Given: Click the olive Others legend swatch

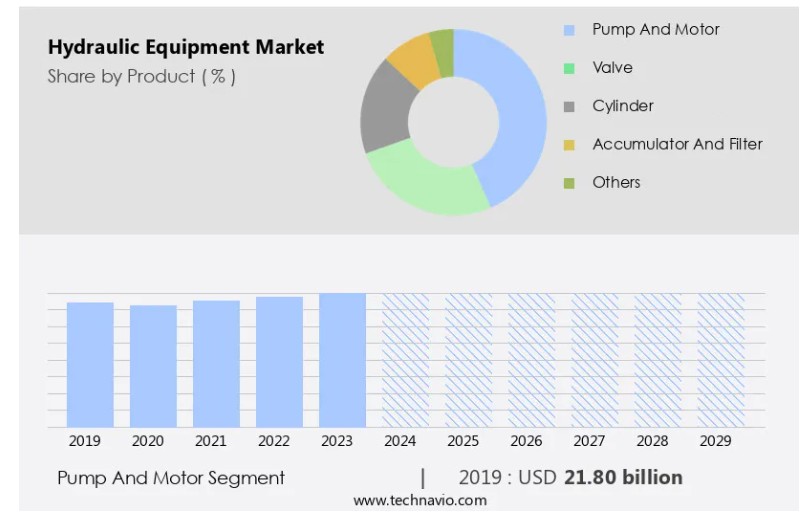Looking at the screenshot, I should (569, 183).
